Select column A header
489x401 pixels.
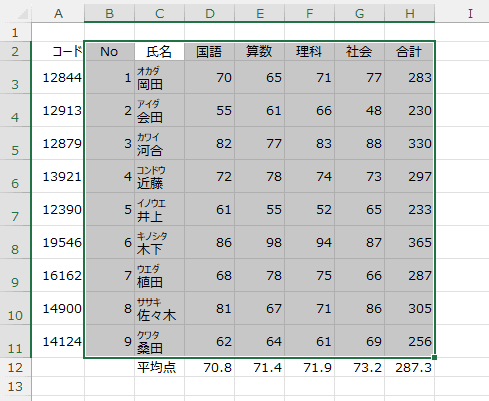[x=58, y=13]
